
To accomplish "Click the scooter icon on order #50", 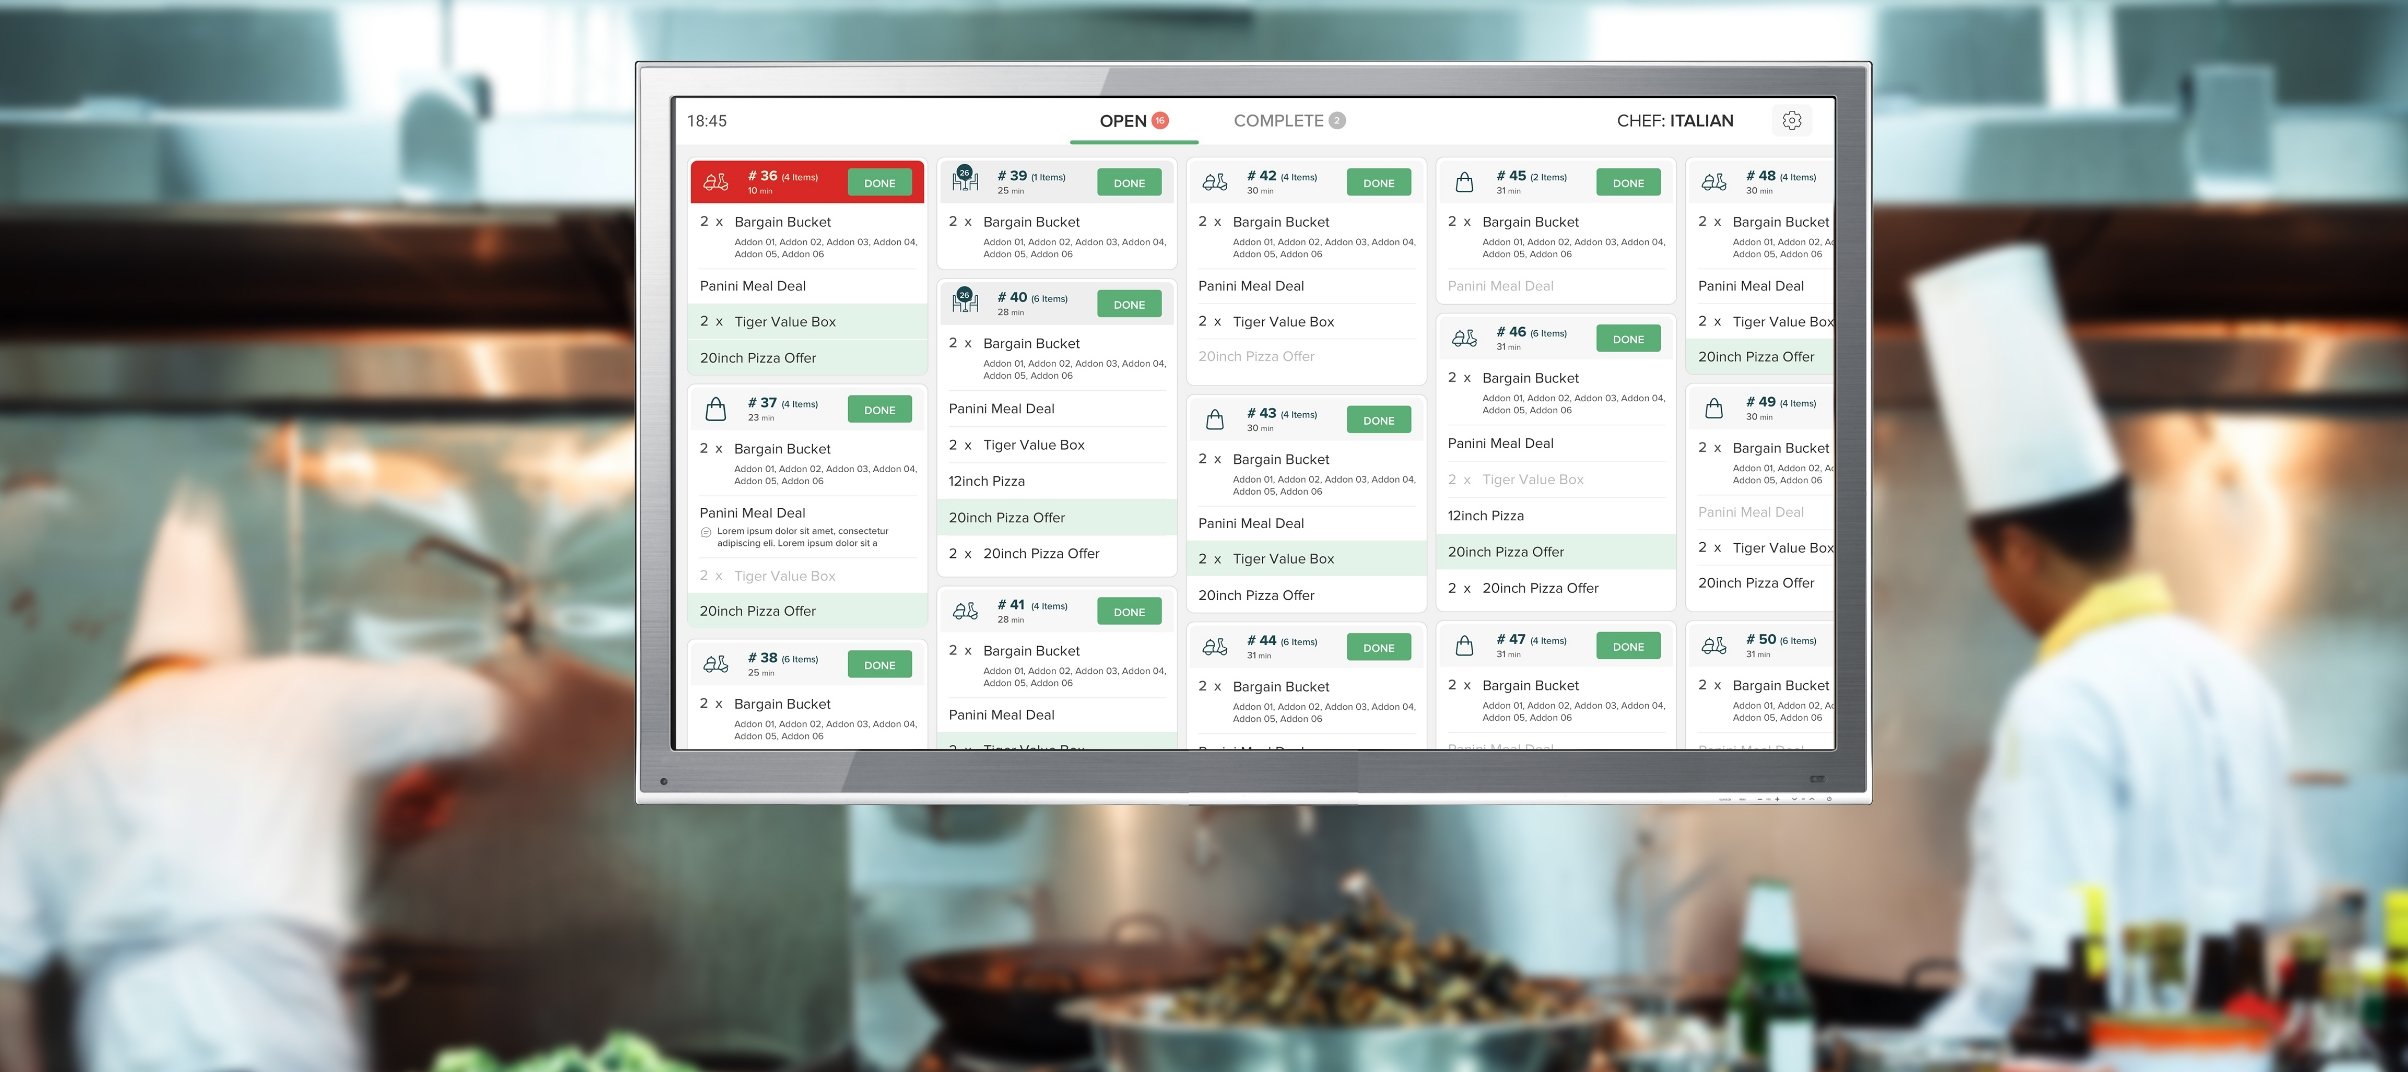I will tap(1712, 644).
